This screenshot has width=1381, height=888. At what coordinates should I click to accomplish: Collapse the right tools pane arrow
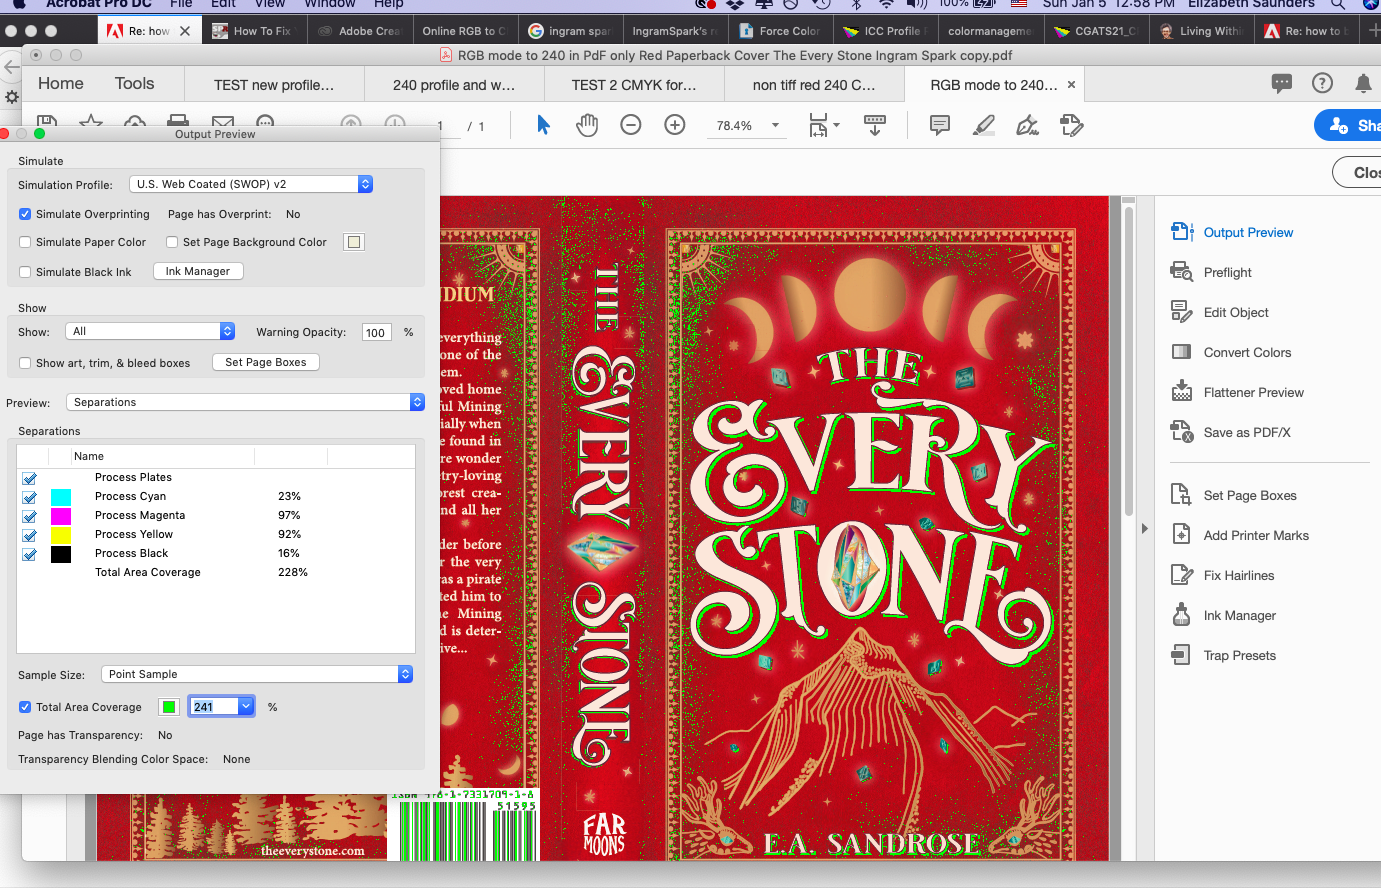(x=1145, y=528)
